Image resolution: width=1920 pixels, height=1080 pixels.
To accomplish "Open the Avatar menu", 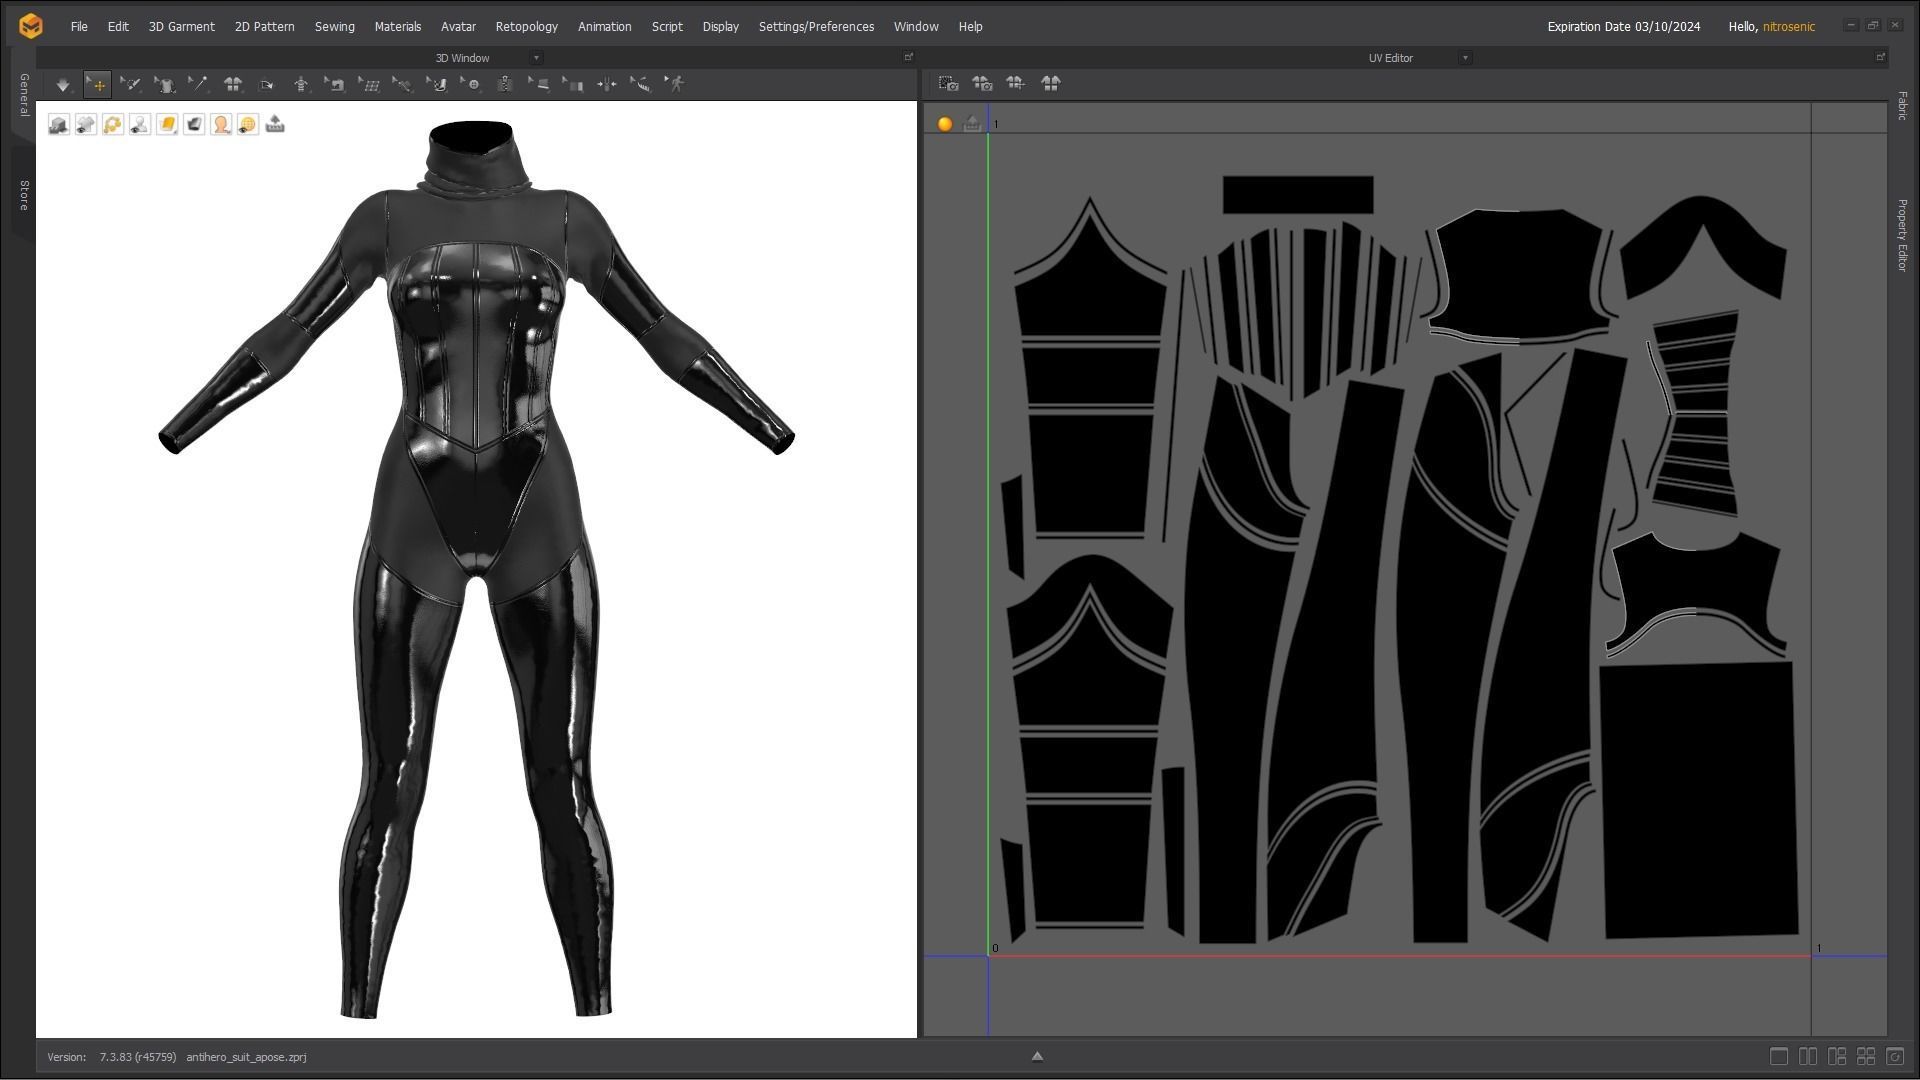I will pyautogui.click(x=458, y=27).
